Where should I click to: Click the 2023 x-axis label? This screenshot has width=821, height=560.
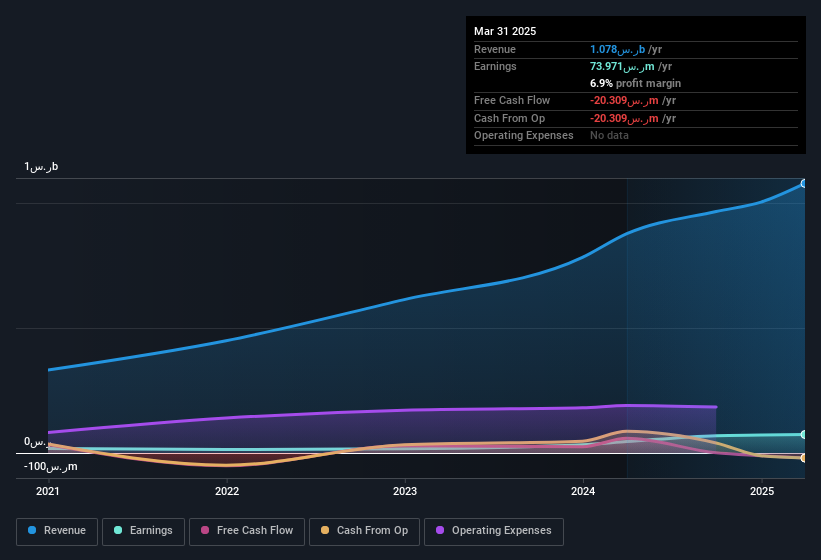click(405, 491)
